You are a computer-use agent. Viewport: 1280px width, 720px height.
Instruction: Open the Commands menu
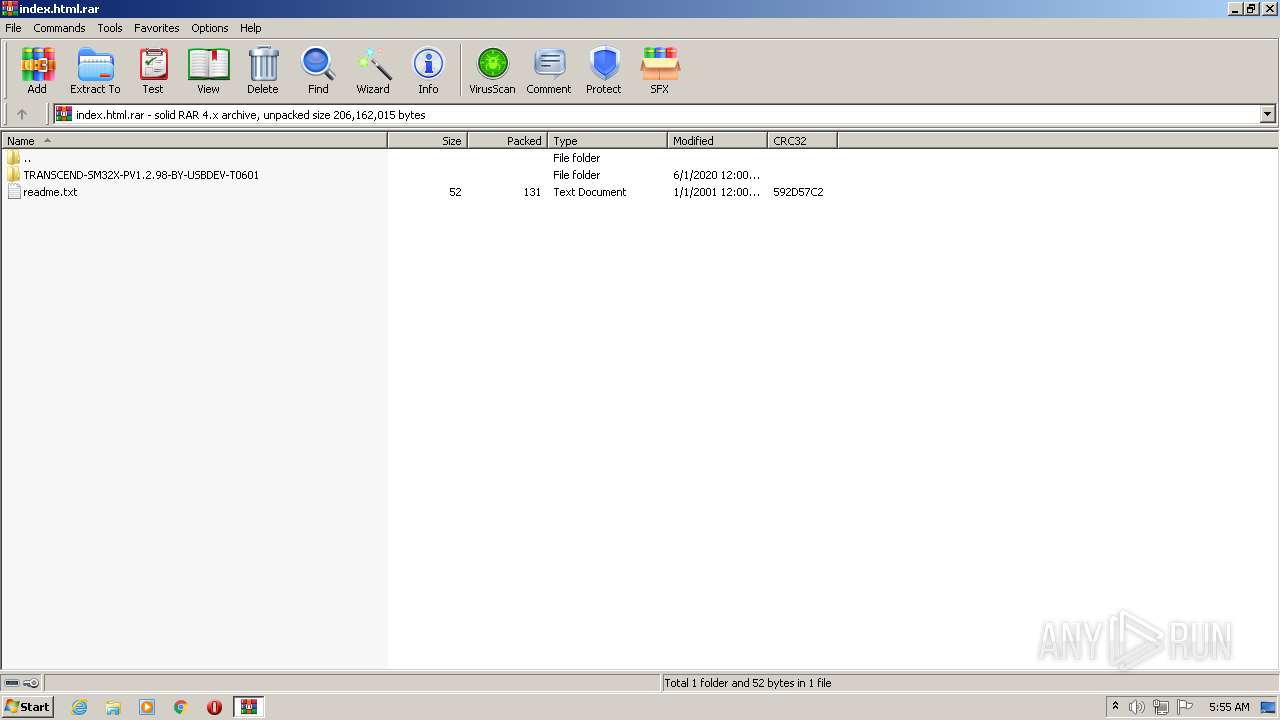[59, 28]
